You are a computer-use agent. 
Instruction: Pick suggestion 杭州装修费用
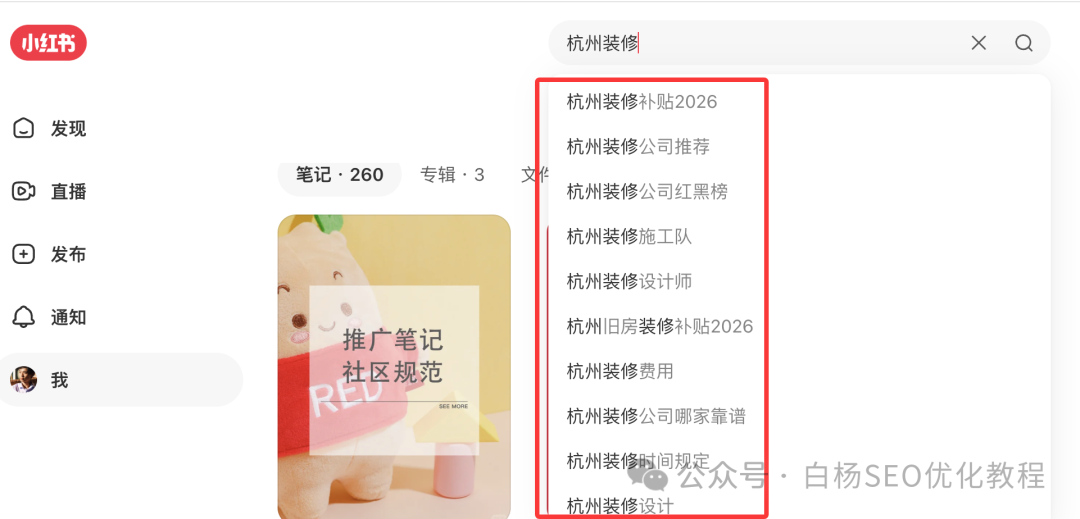pos(620,372)
